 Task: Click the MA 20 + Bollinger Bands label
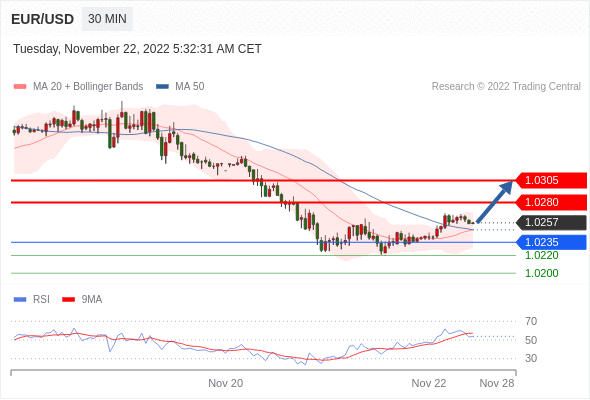tap(88, 87)
